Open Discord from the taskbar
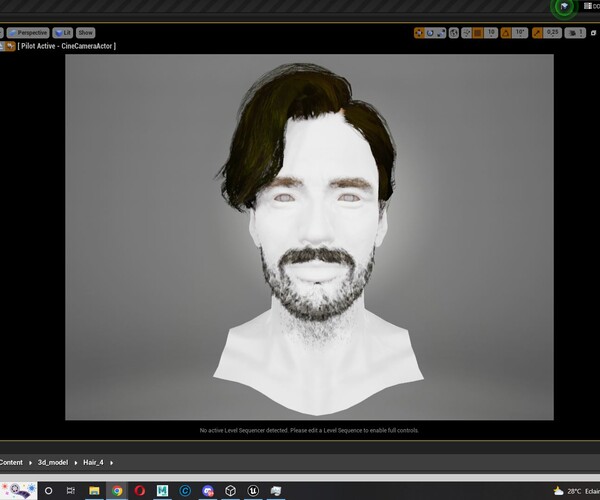This screenshot has height=500, width=600. click(x=208, y=490)
